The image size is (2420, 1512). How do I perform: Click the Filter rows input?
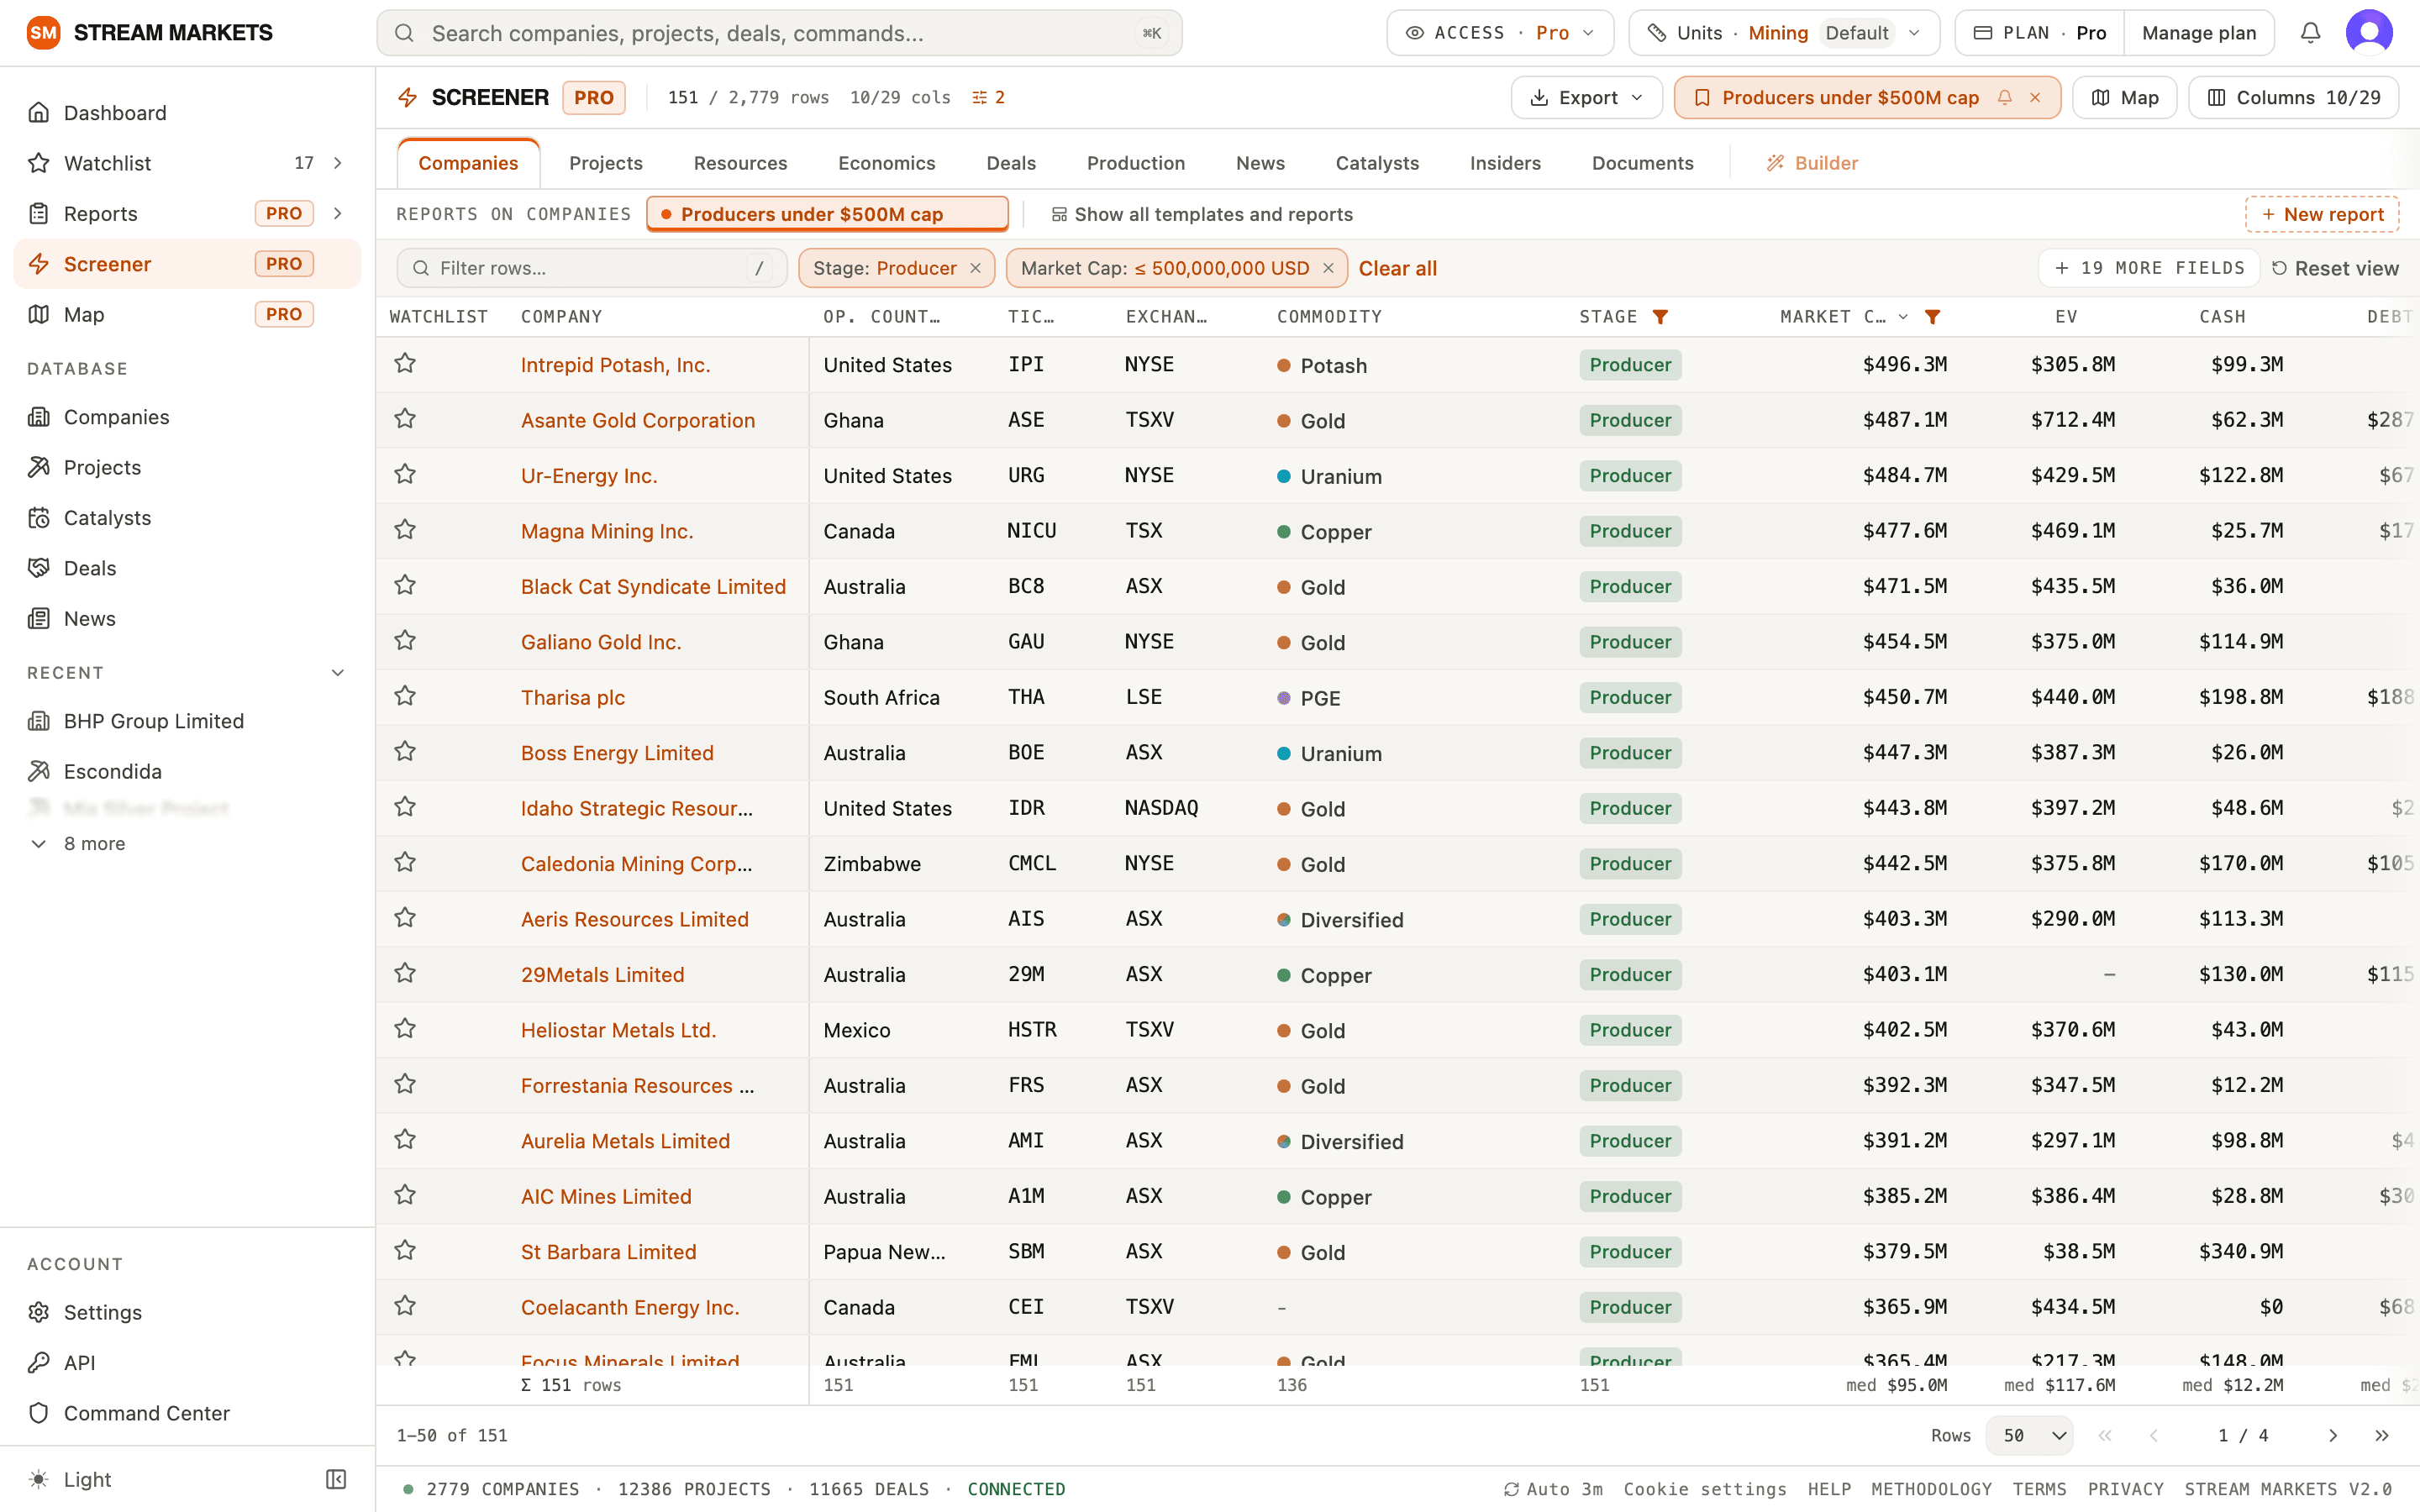click(591, 268)
